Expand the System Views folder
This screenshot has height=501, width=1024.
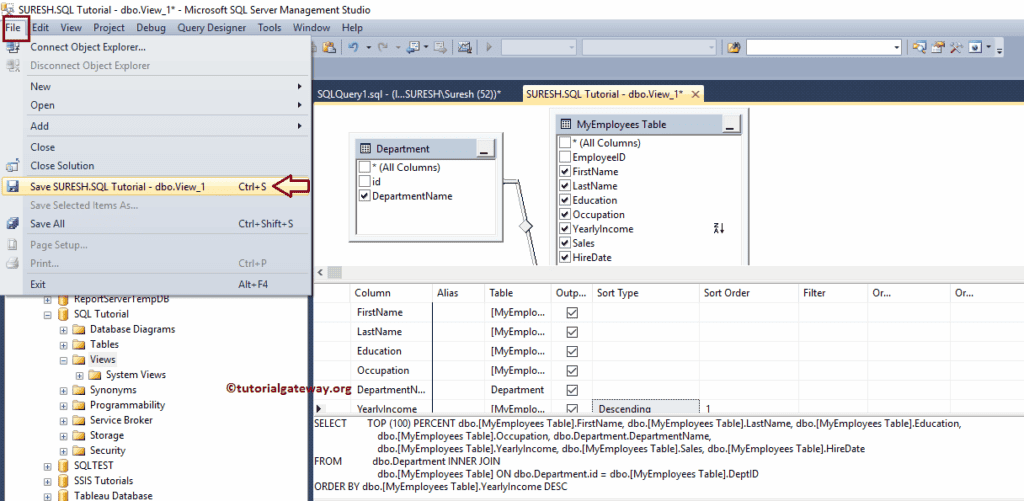(x=80, y=375)
